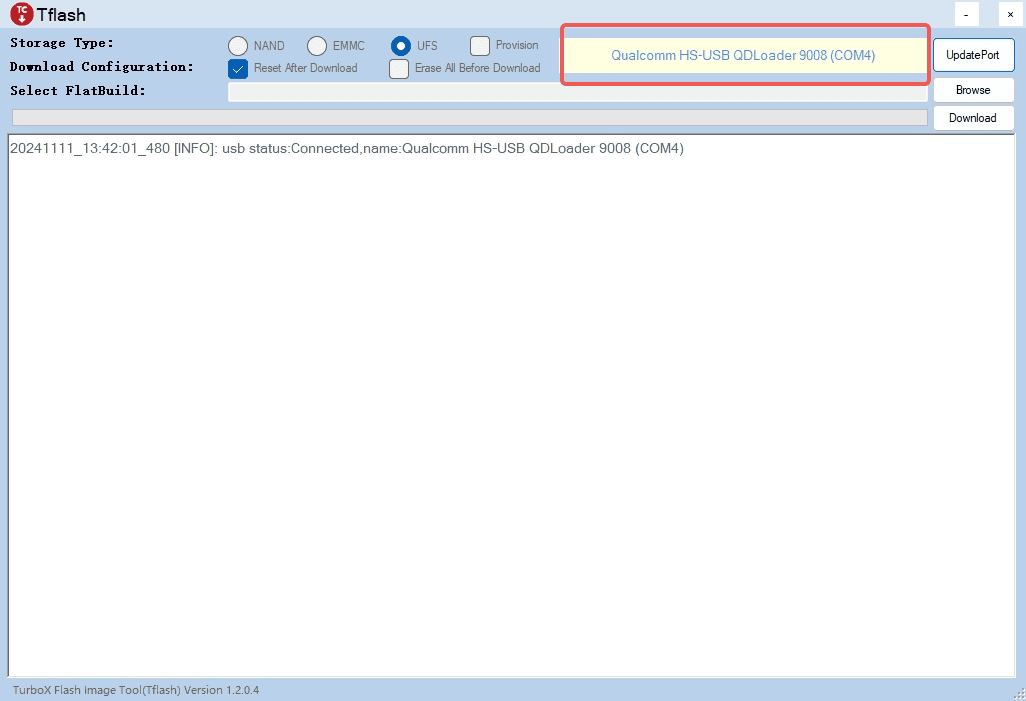Select the EMMC storage type

317,46
